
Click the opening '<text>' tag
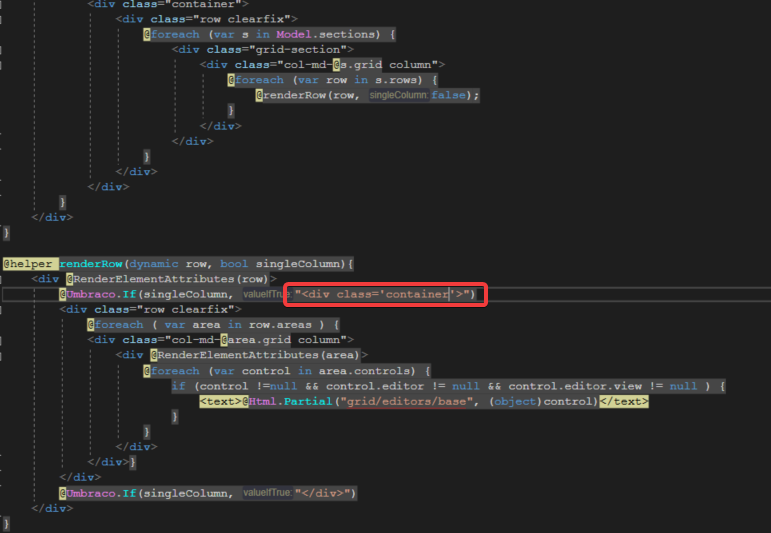click(220, 401)
